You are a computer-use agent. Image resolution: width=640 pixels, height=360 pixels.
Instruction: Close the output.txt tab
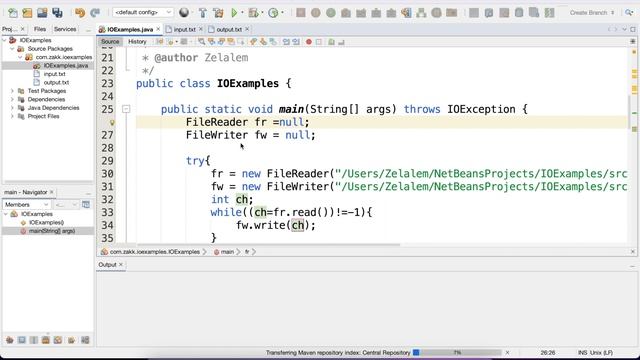(247, 29)
